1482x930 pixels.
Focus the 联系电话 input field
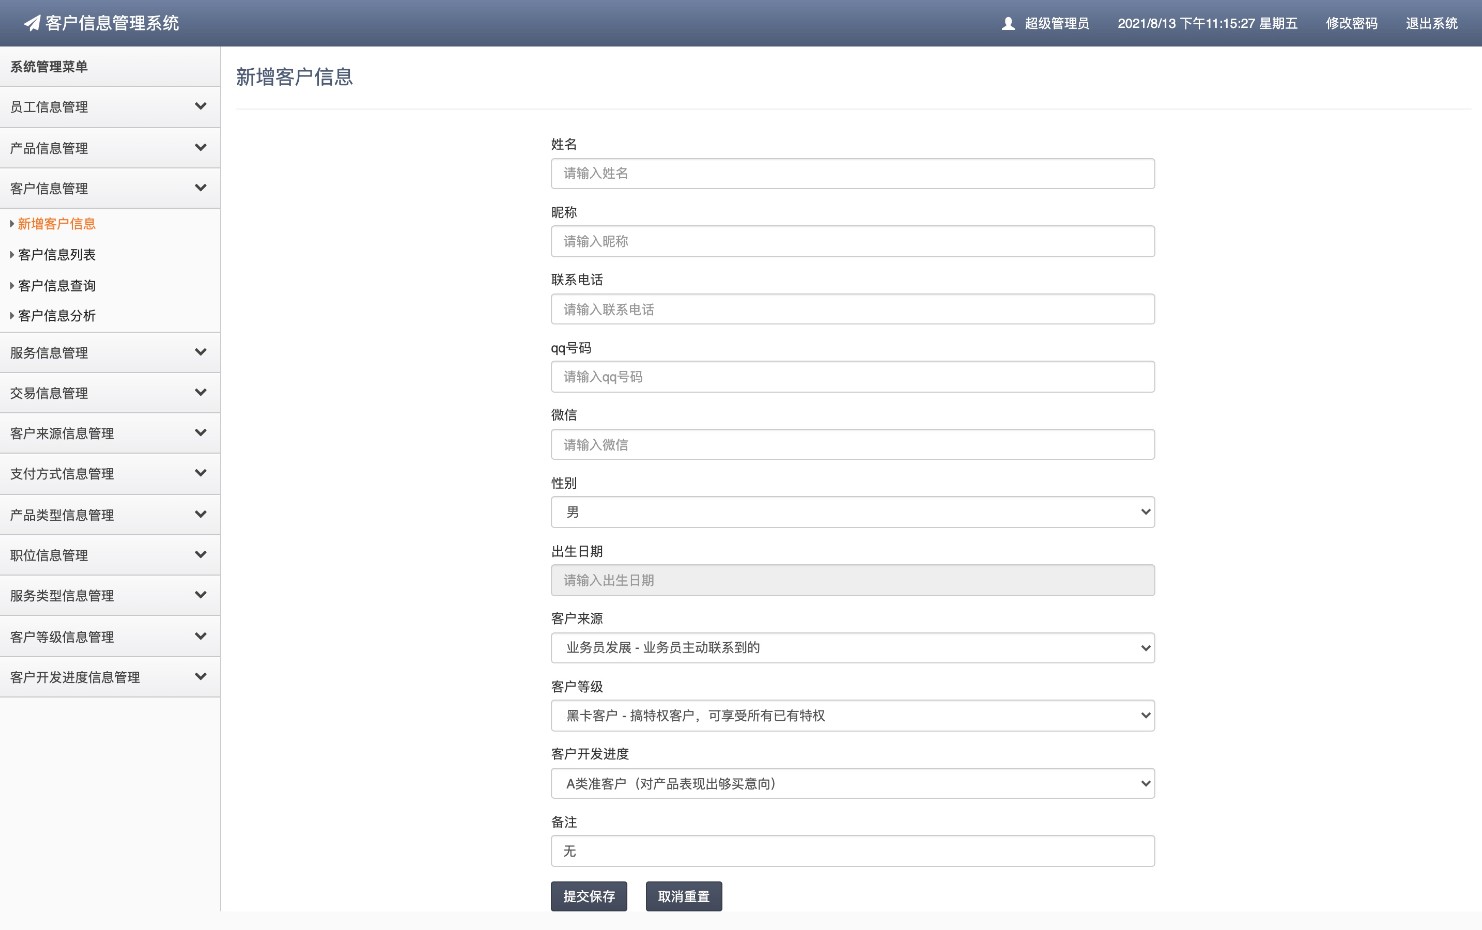(853, 309)
